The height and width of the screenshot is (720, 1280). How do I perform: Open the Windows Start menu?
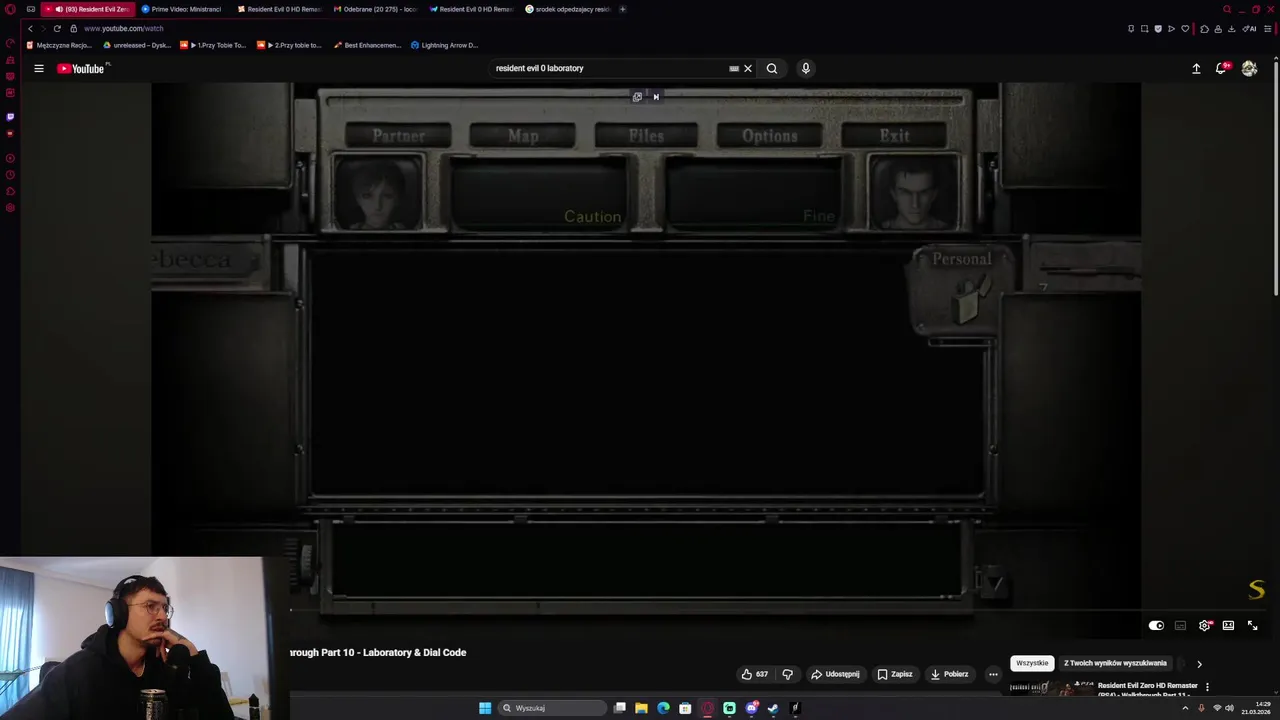(x=485, y=708)
